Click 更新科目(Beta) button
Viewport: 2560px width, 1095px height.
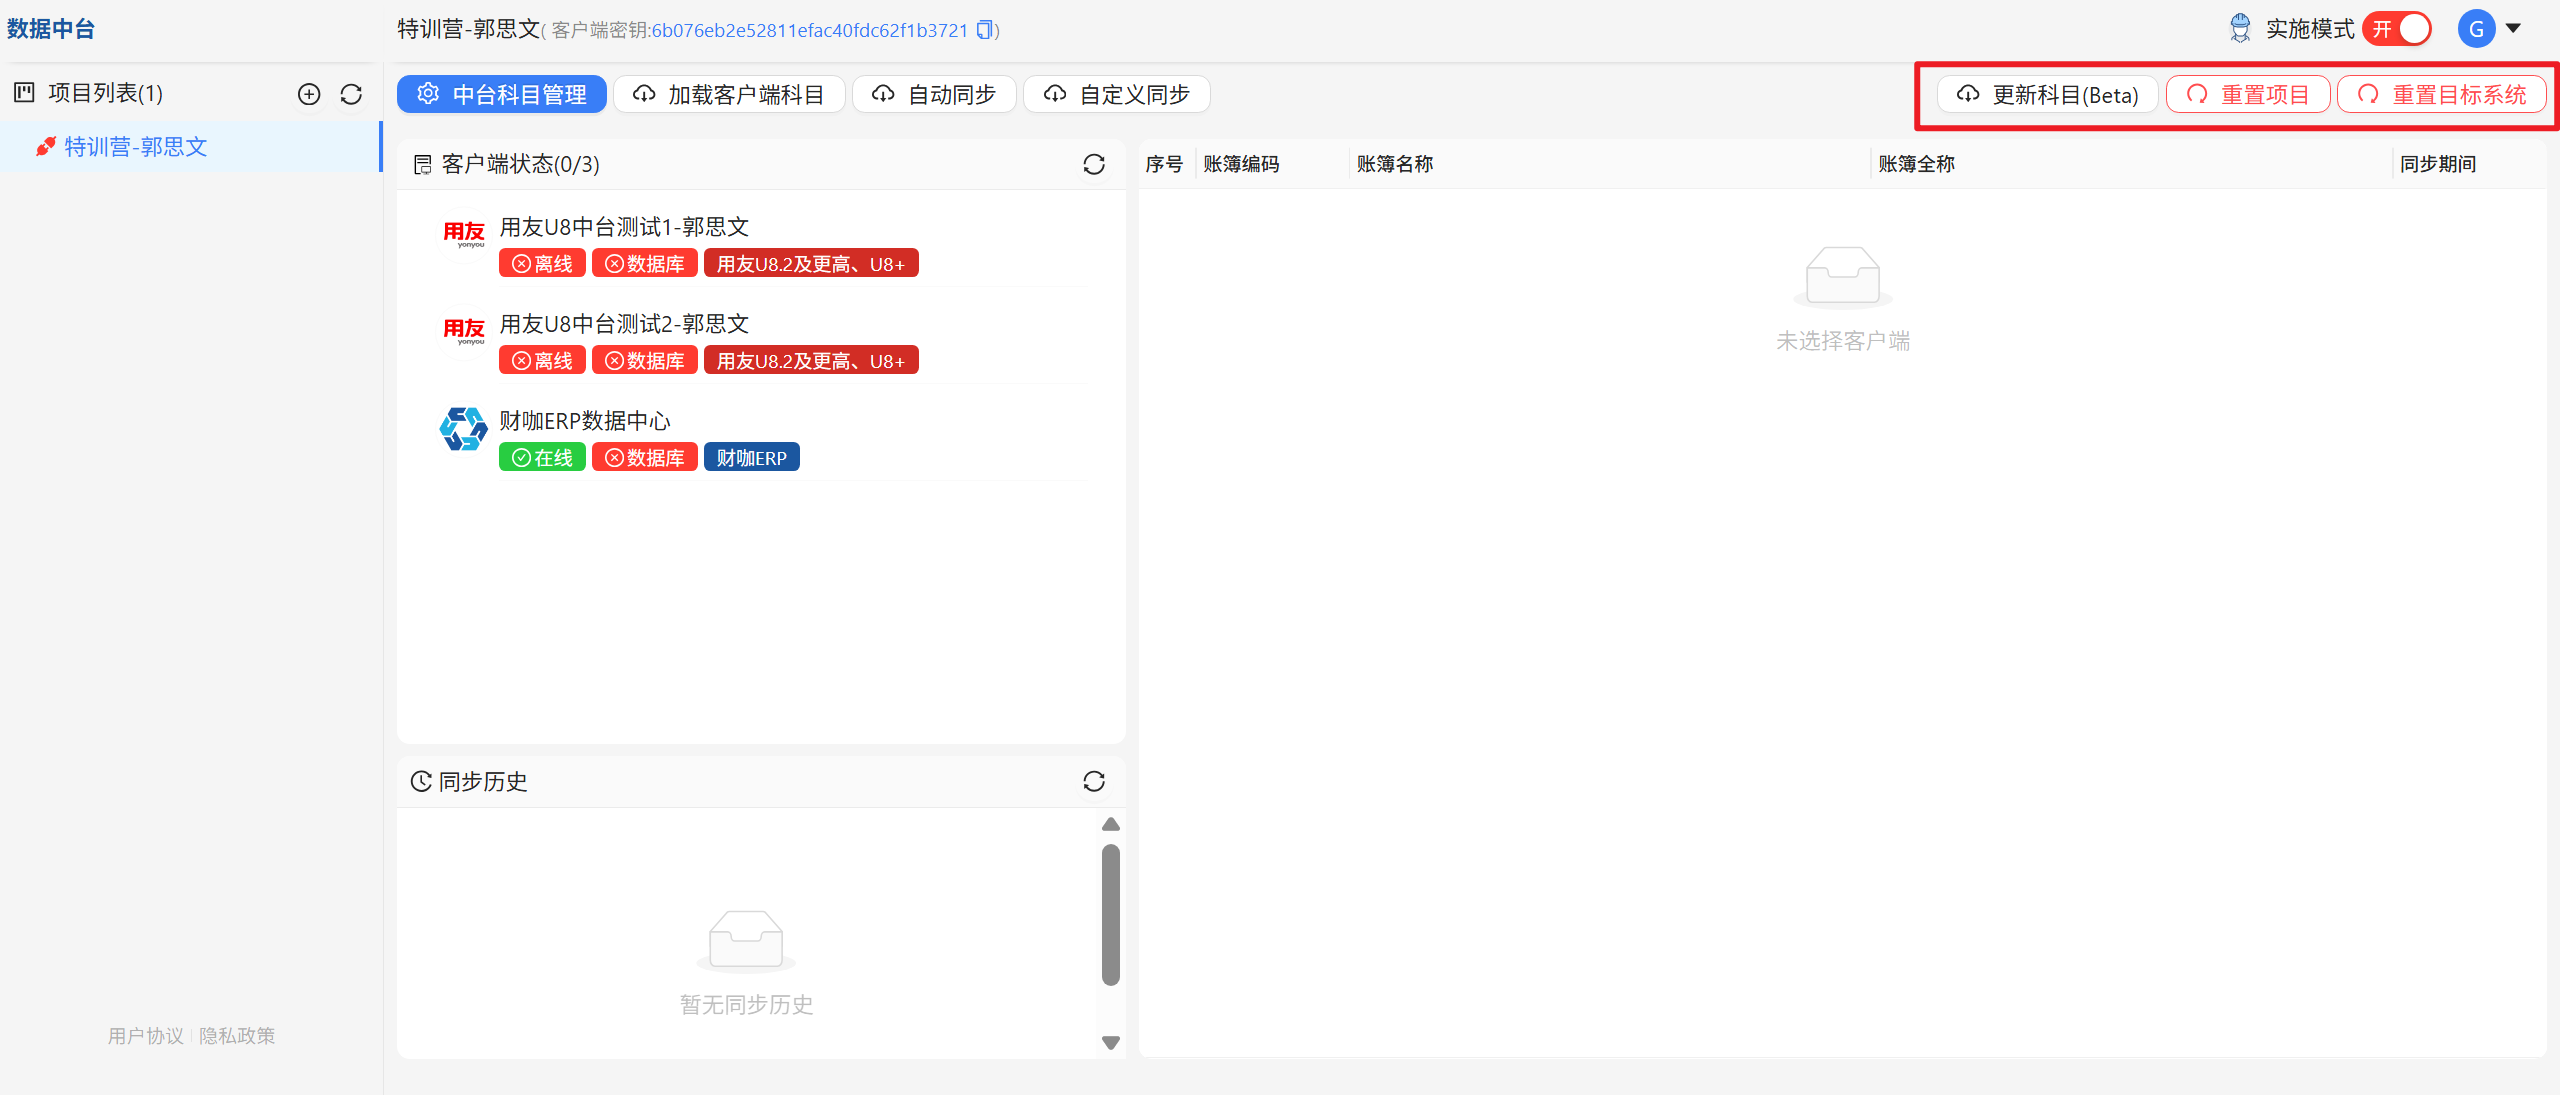point(2047,95)
